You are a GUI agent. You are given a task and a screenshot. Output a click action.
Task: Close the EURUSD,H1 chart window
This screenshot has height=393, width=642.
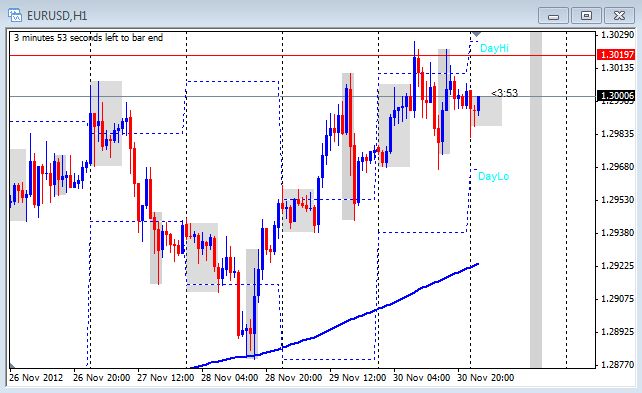tap(619, 16)
